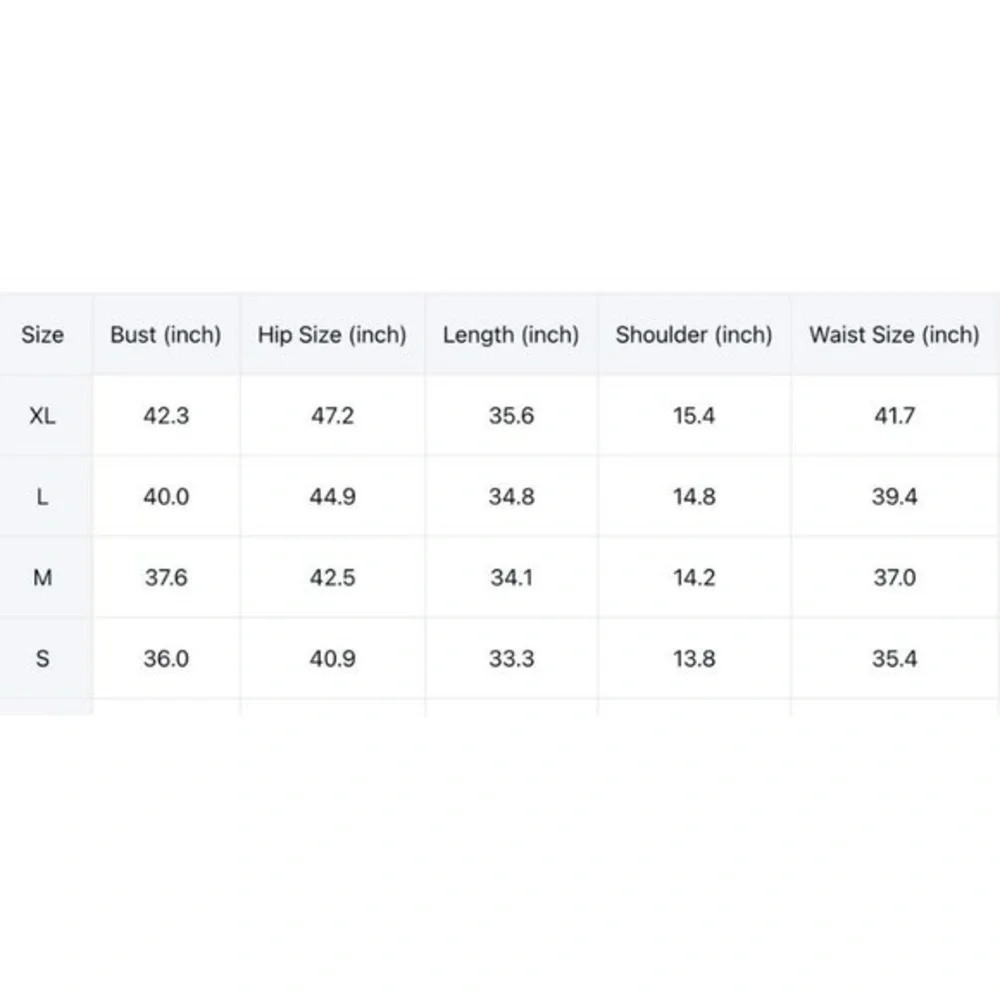Select the Hip Size (inch) header
The image size is (1000, 1000).
332,335
